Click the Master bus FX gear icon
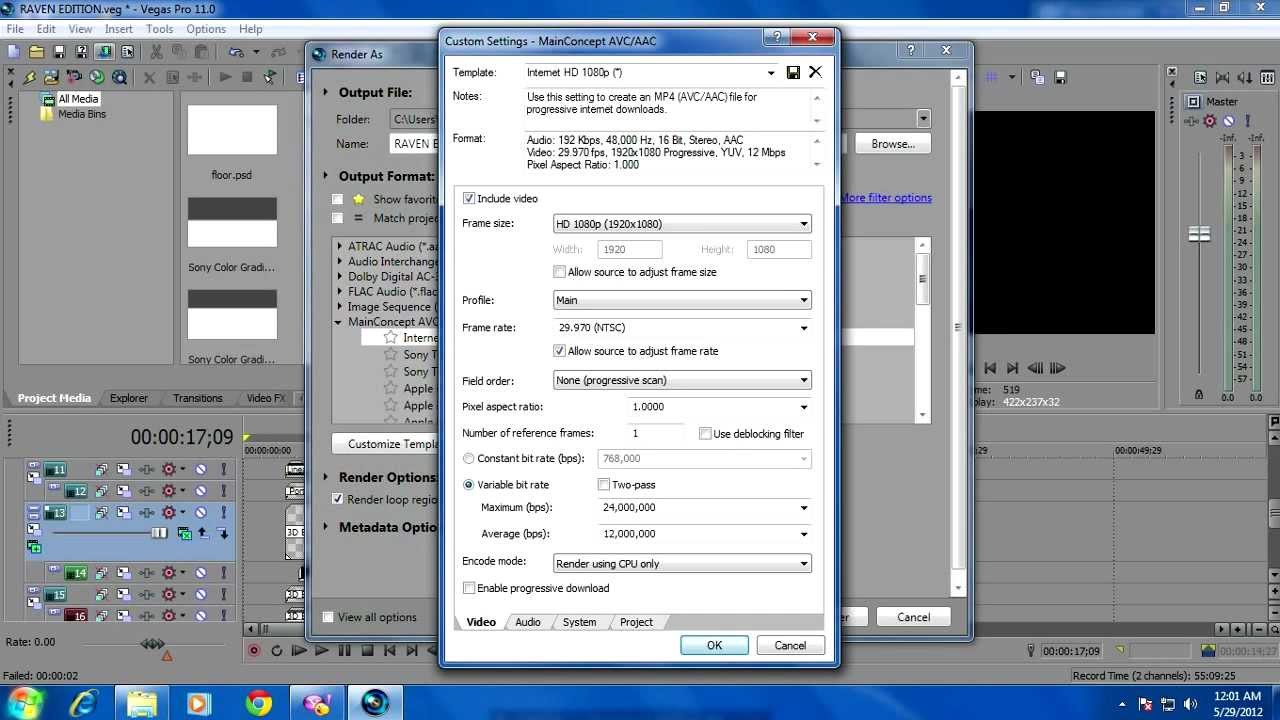The height and width of the screenshot is (720, 1280). 1210,121
